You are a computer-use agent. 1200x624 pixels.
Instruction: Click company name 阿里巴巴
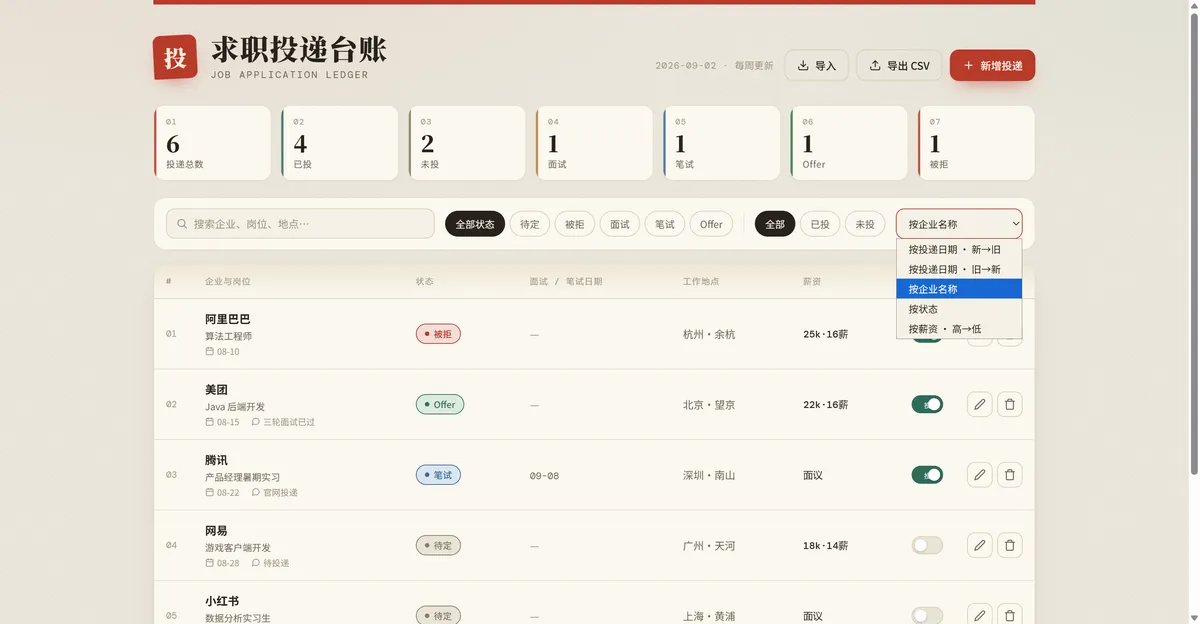coord(228,319)
